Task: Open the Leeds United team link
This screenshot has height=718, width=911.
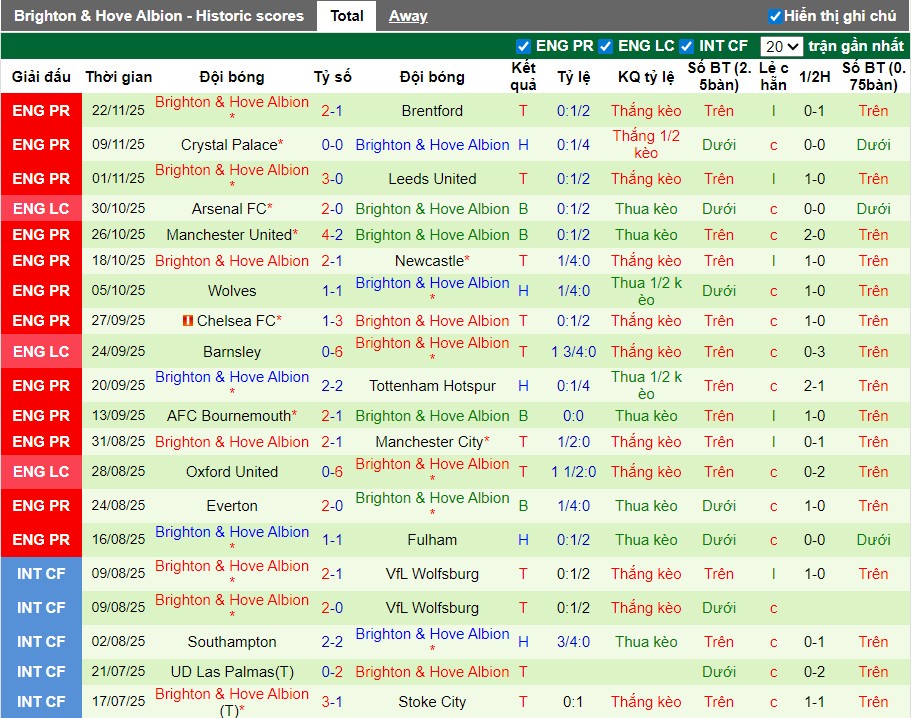Action: (x=431, y=178)
